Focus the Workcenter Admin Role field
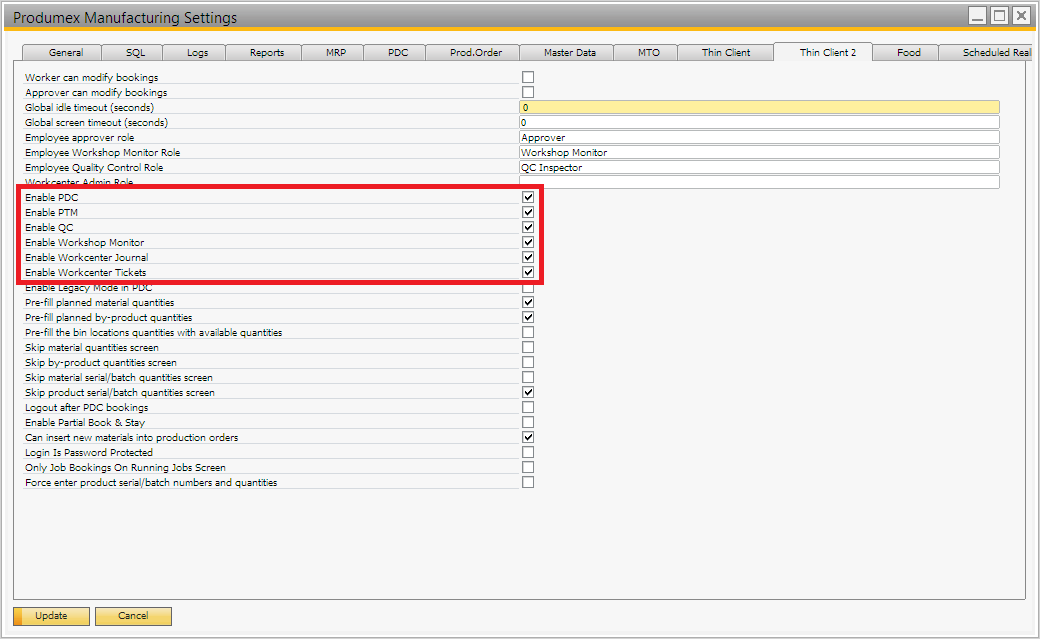 pyautogui.click(x=758, y=182)
